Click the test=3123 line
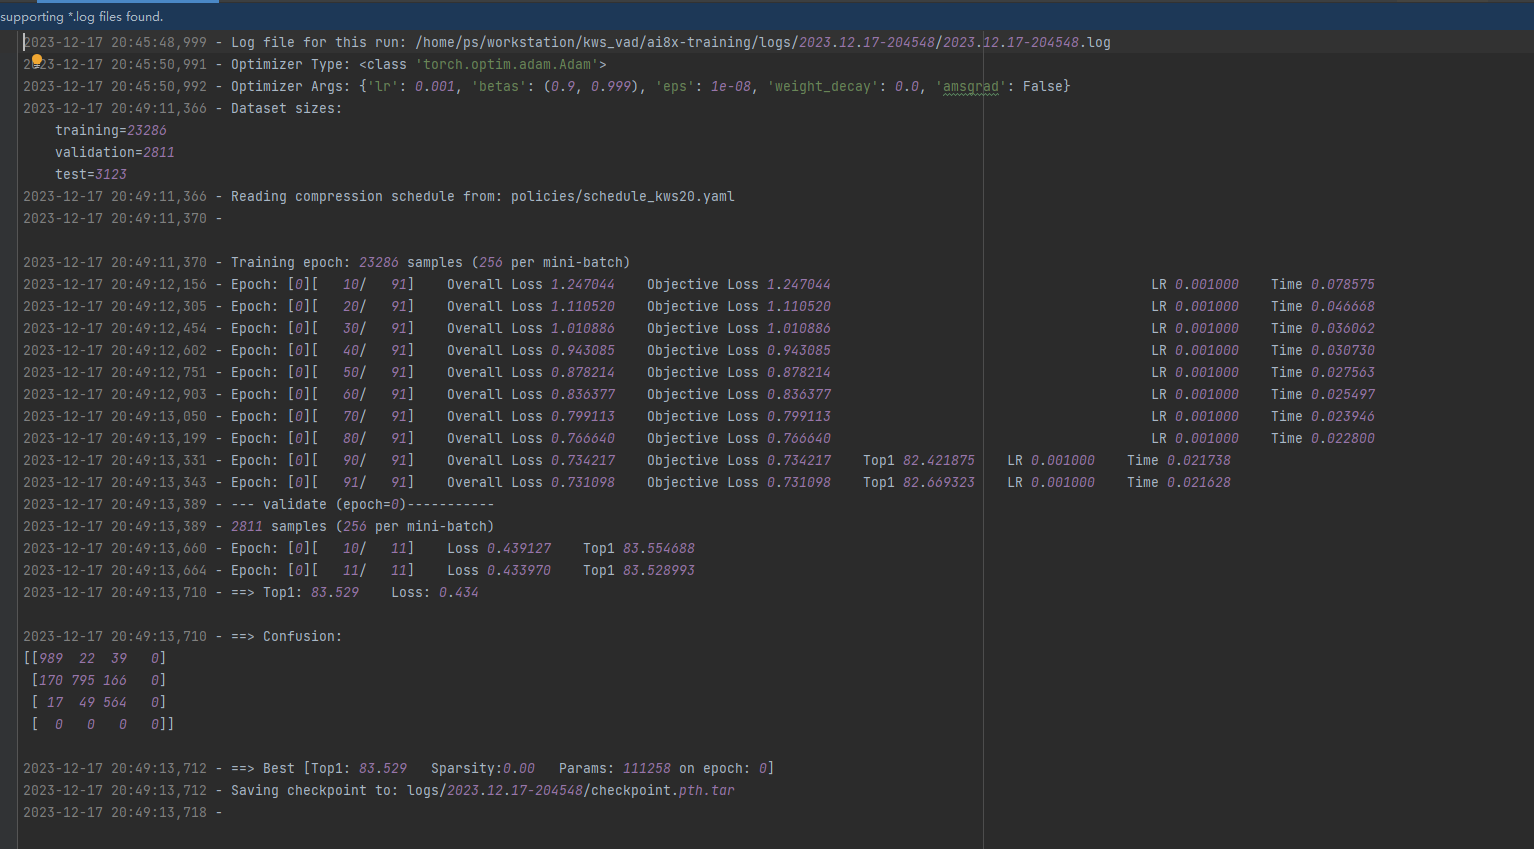This screenshot has height=849, width=1534. click(x=91, y=174)
